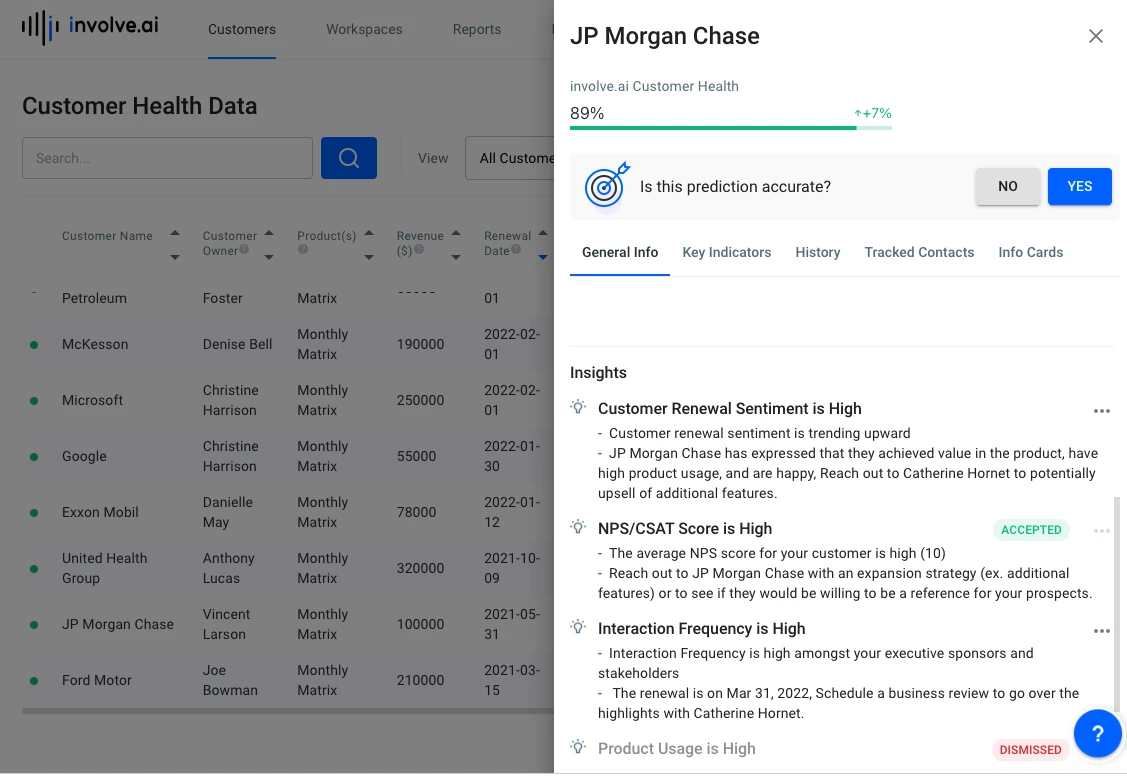This screenshot has width=1127, height=776.
Task: Sort Customer Owner column descending
Action: pyautogui.click(x=269, y=257)
